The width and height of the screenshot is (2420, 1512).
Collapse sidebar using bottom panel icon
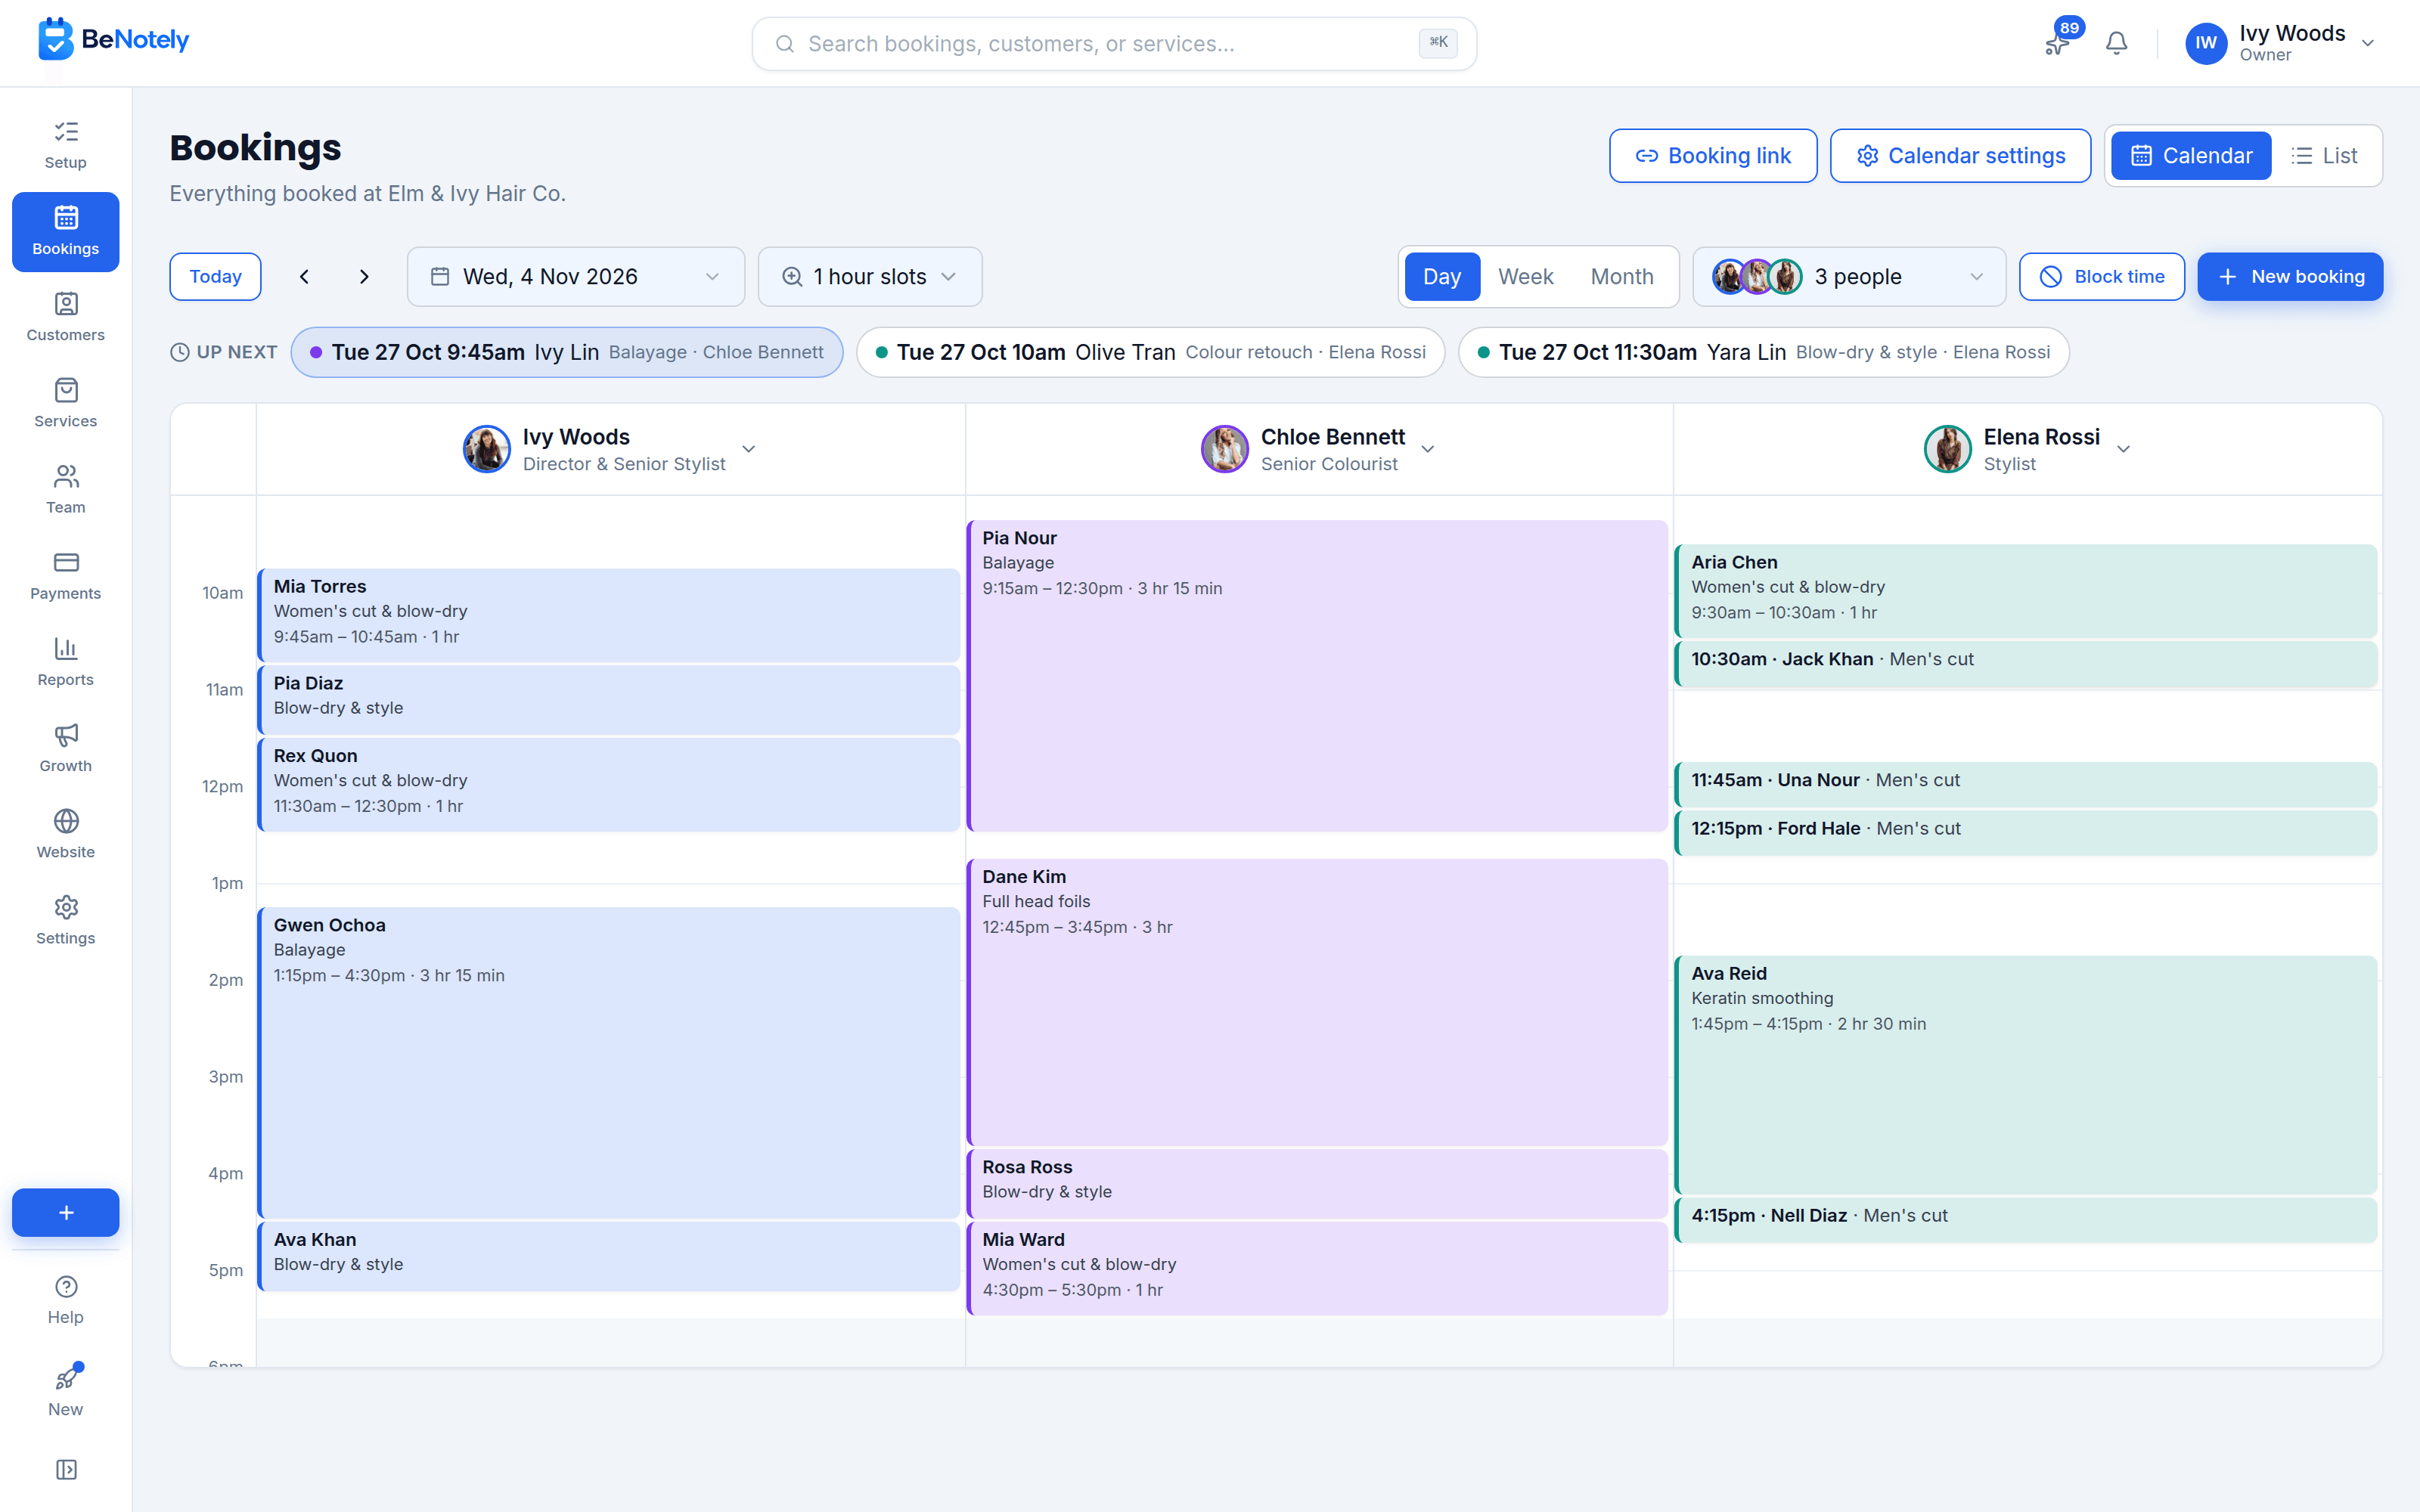65,1469
